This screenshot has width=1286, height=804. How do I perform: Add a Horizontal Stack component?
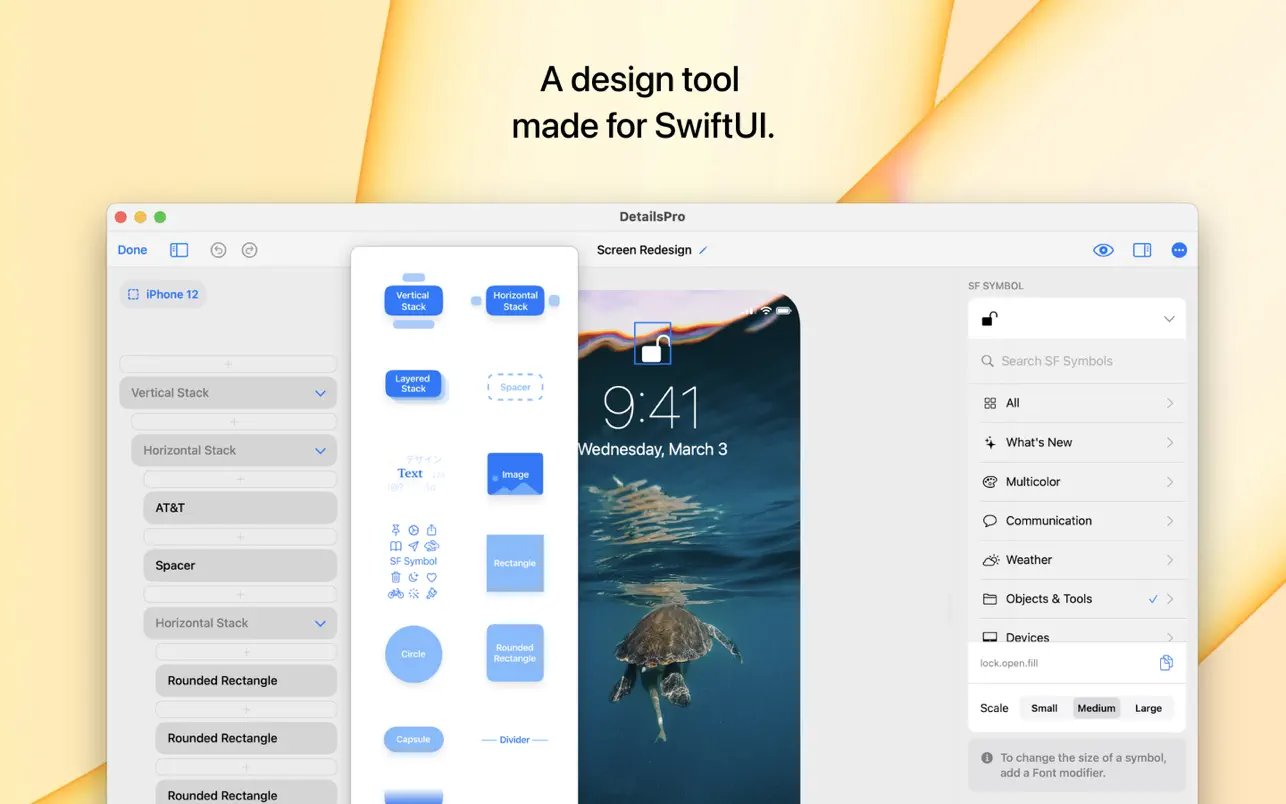514,299
